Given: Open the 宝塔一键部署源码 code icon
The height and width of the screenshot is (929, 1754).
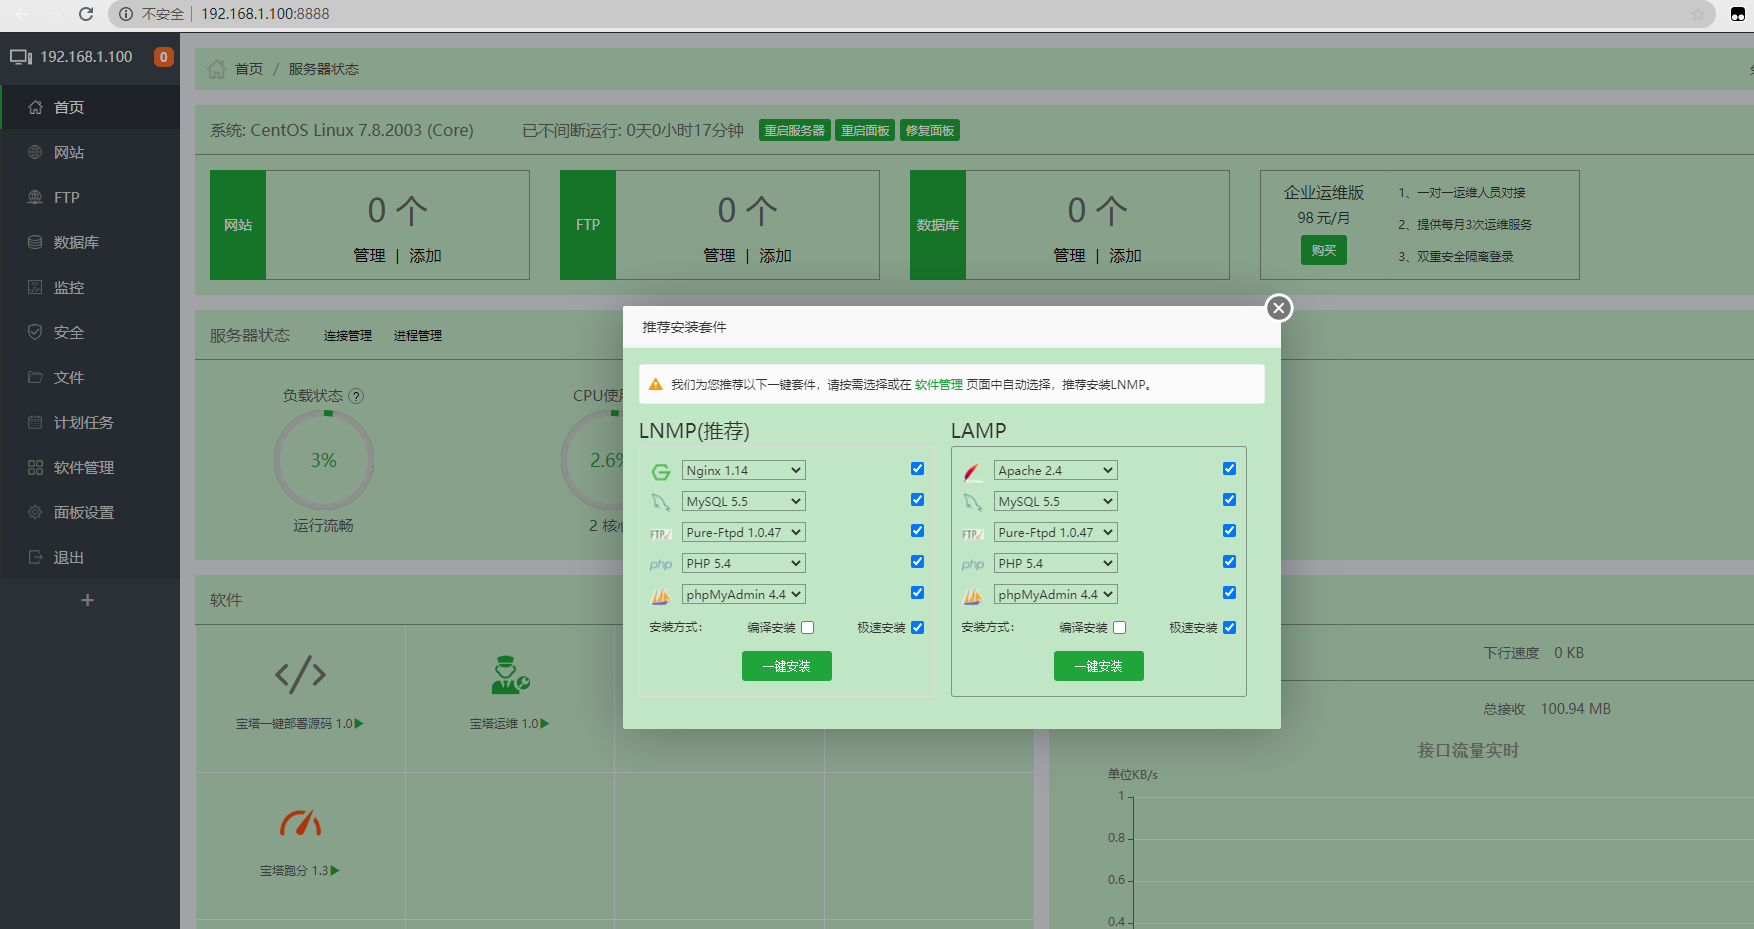Looking at the screenshot, I should [300, 675].
